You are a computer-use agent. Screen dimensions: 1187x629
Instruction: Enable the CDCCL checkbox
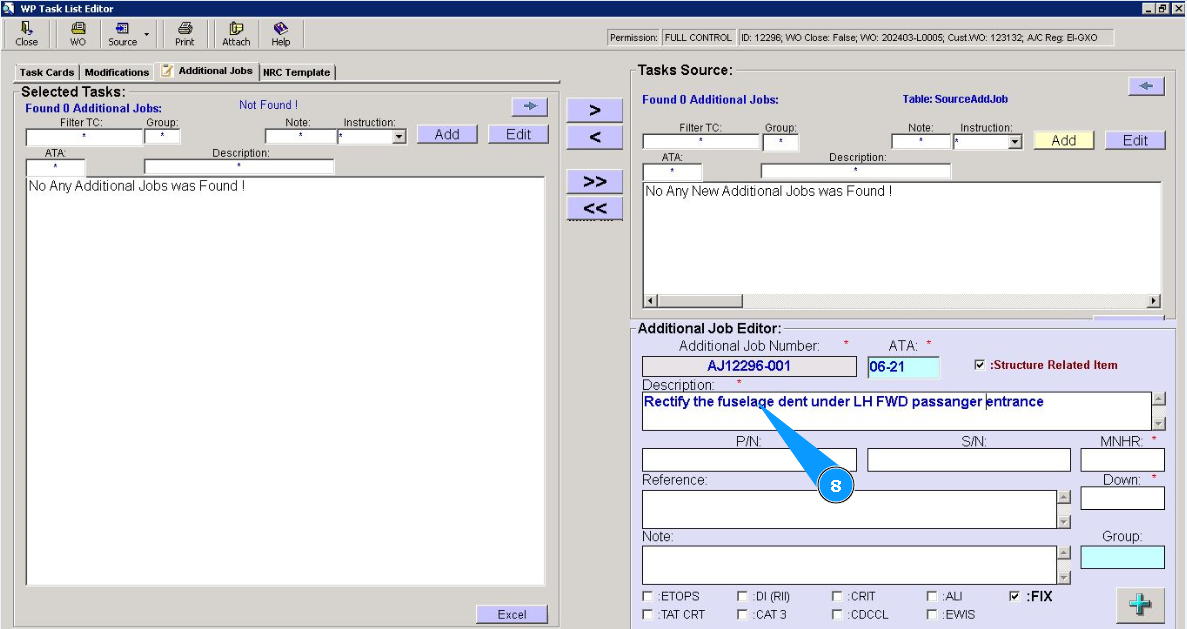pyautogui.click(x=837, y=615)
